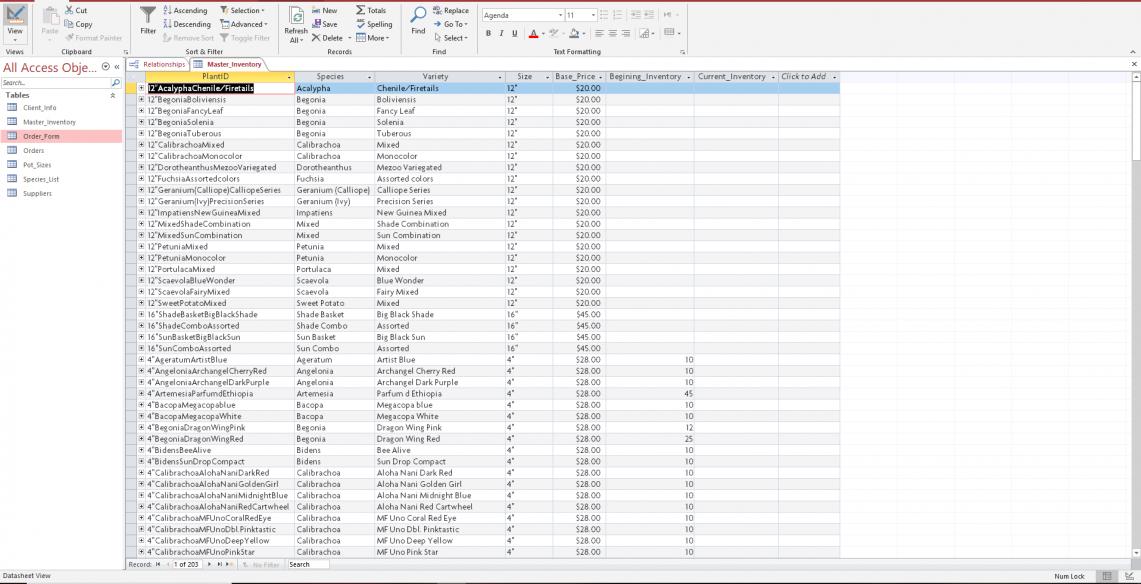
Task: Click the Copy button
Action: [x=78, y=24]
